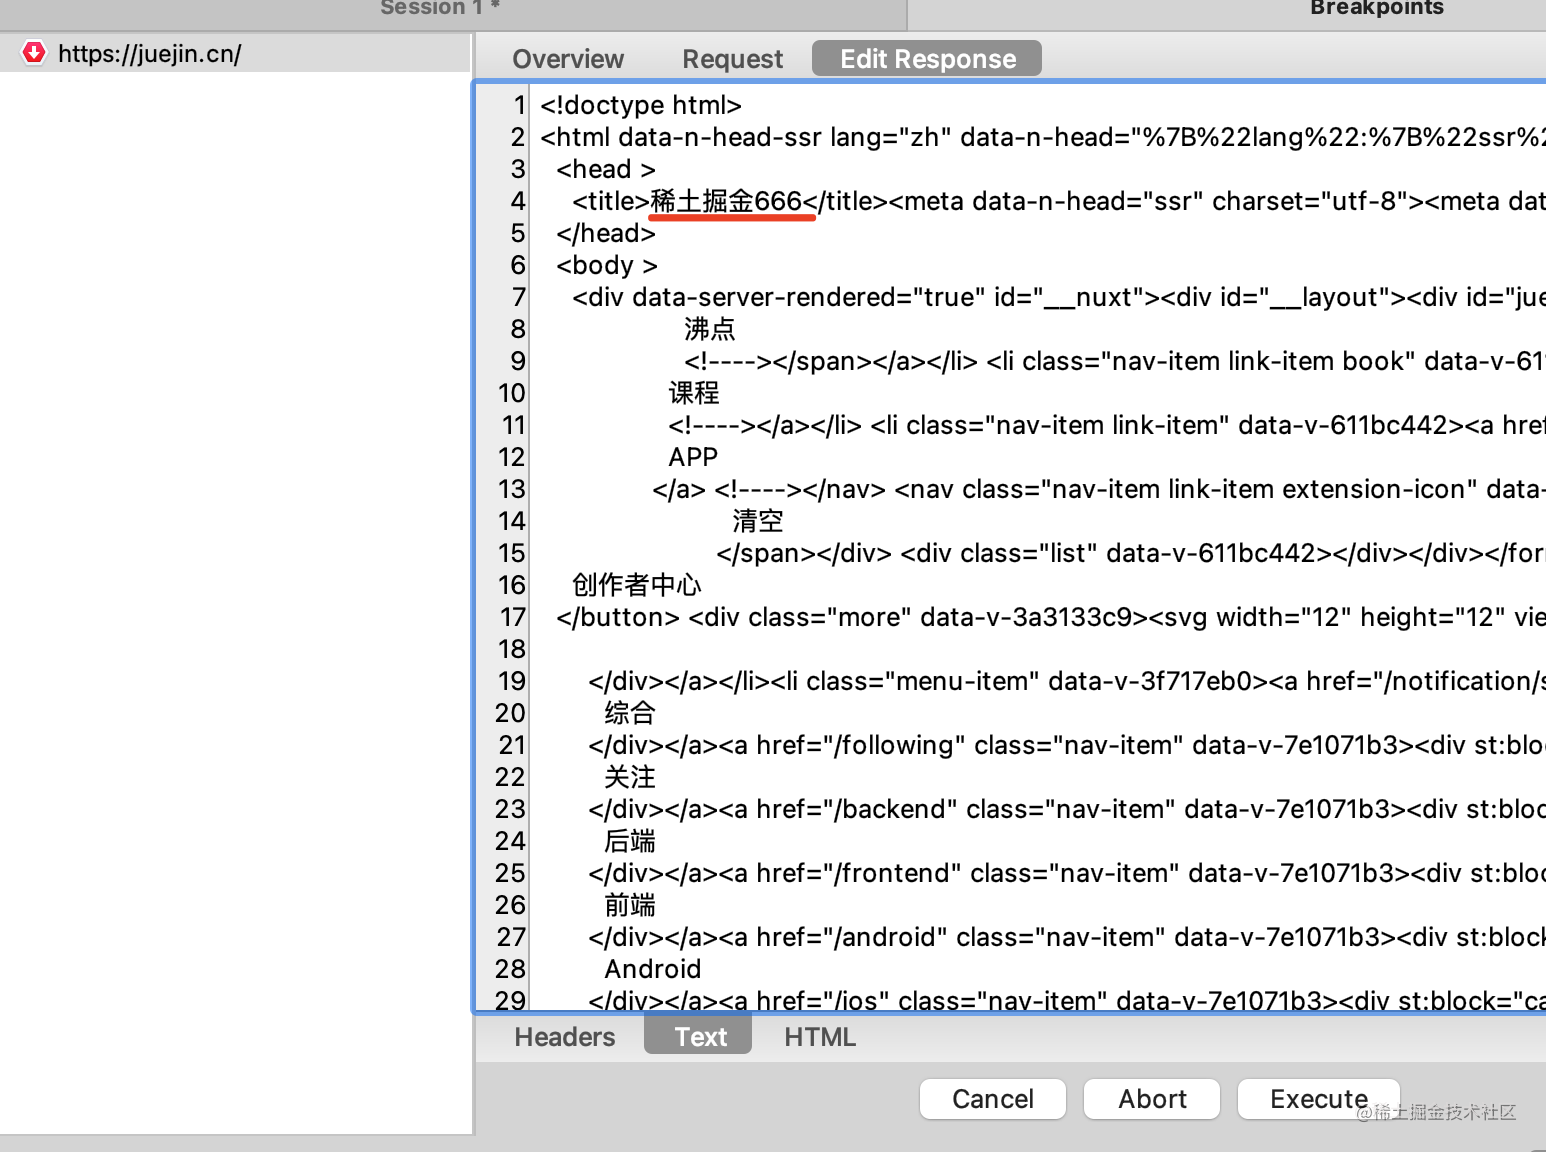Click the line with href="/following"
Screen dimensions: 1546x1152
(x=1067, y=745)
